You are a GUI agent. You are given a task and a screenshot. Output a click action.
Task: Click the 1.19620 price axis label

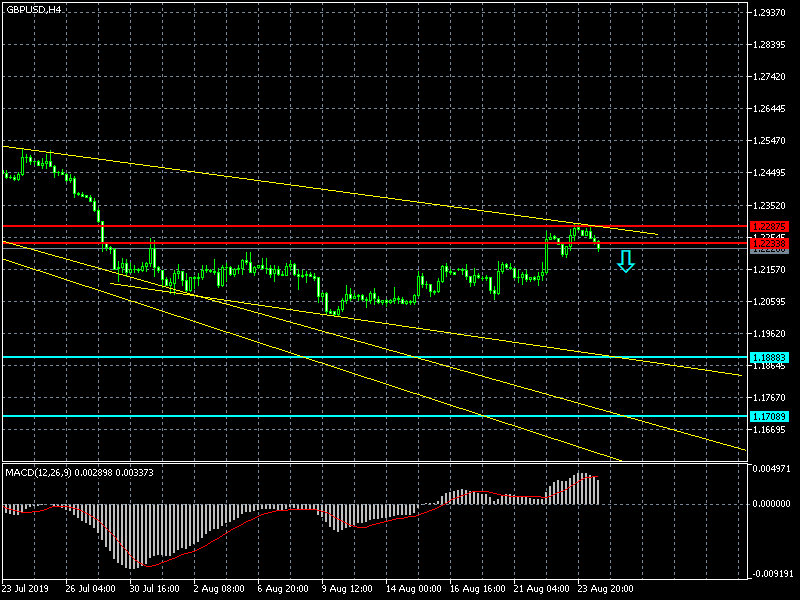(769, 334)
